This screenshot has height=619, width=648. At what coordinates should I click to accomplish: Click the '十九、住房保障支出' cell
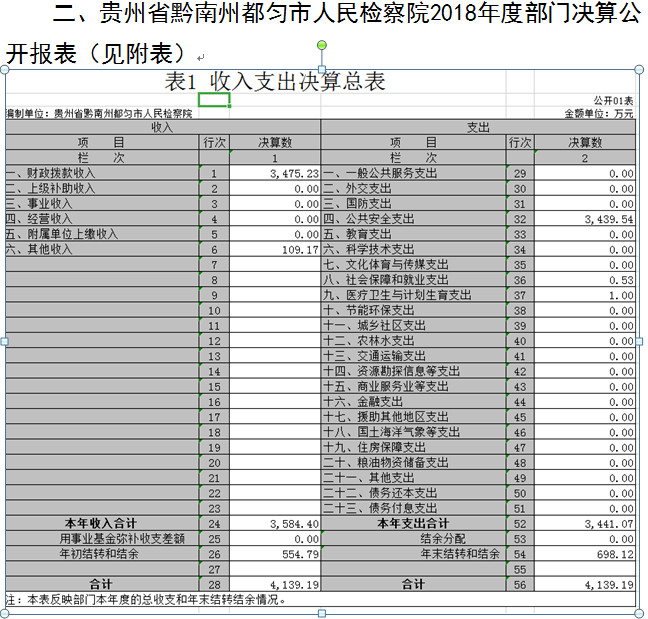413,448
